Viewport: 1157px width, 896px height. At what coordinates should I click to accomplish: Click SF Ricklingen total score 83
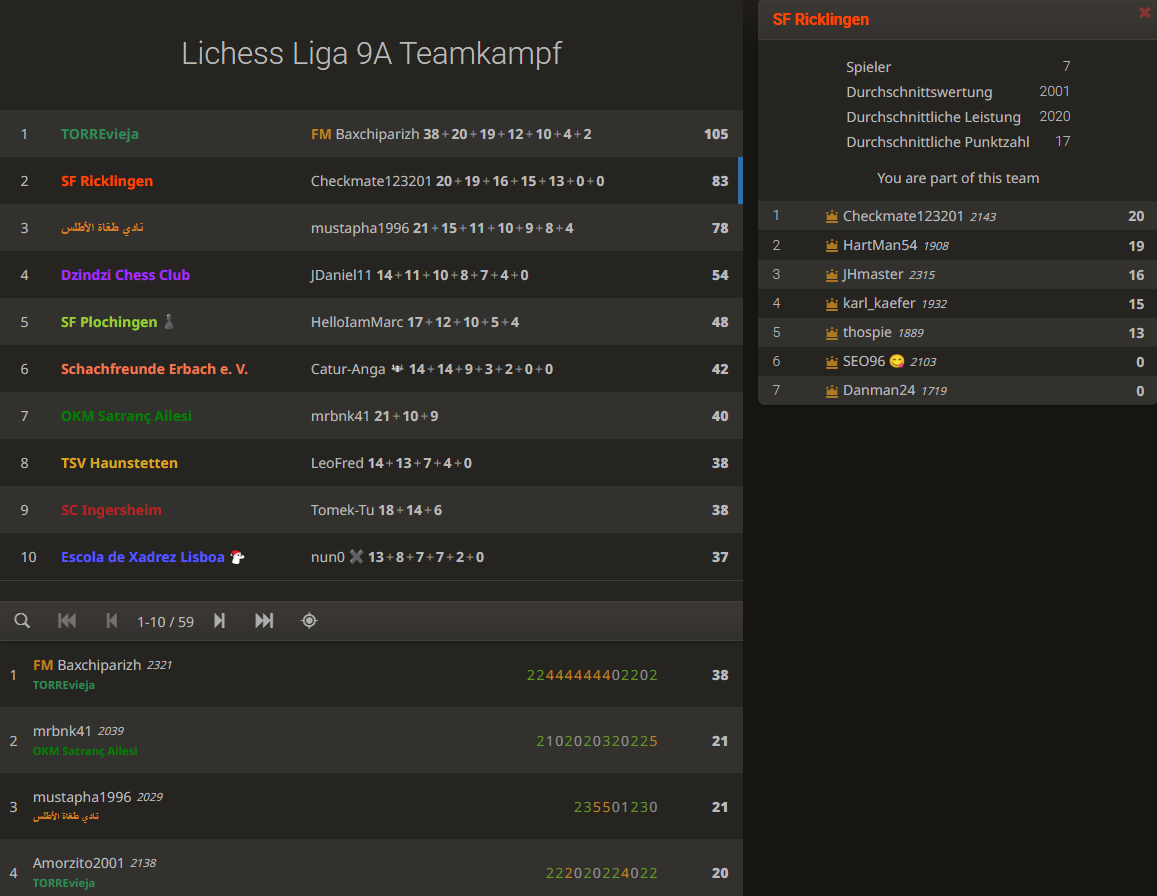(x=720, y=181)
